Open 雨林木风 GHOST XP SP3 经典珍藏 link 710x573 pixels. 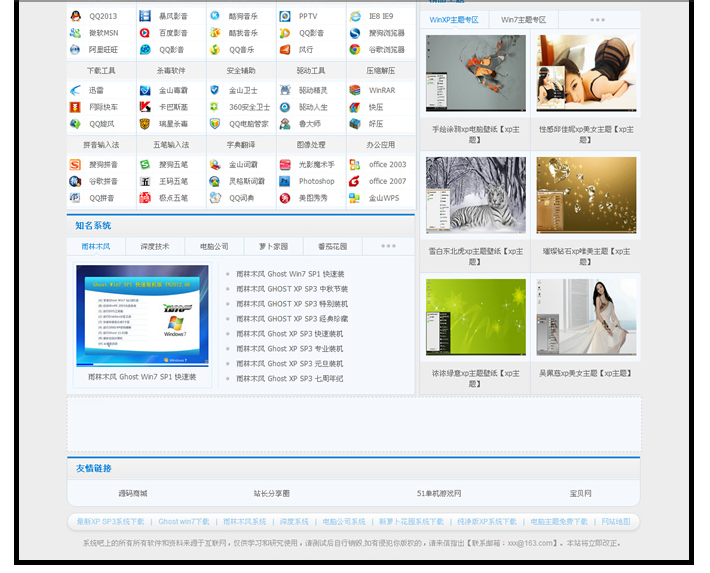pyautogui.click(x=292, y=319)
